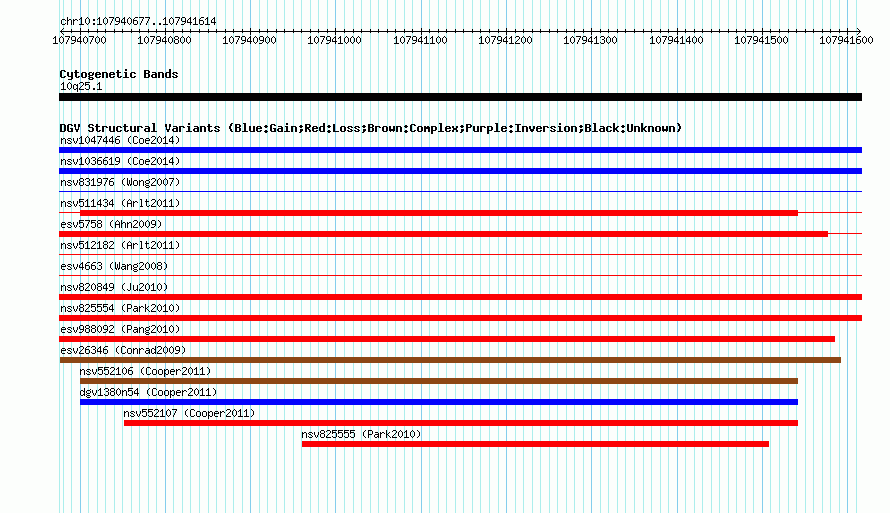
Task: Select nsv825555 red loss bar
Action: [x=535, y=444]
